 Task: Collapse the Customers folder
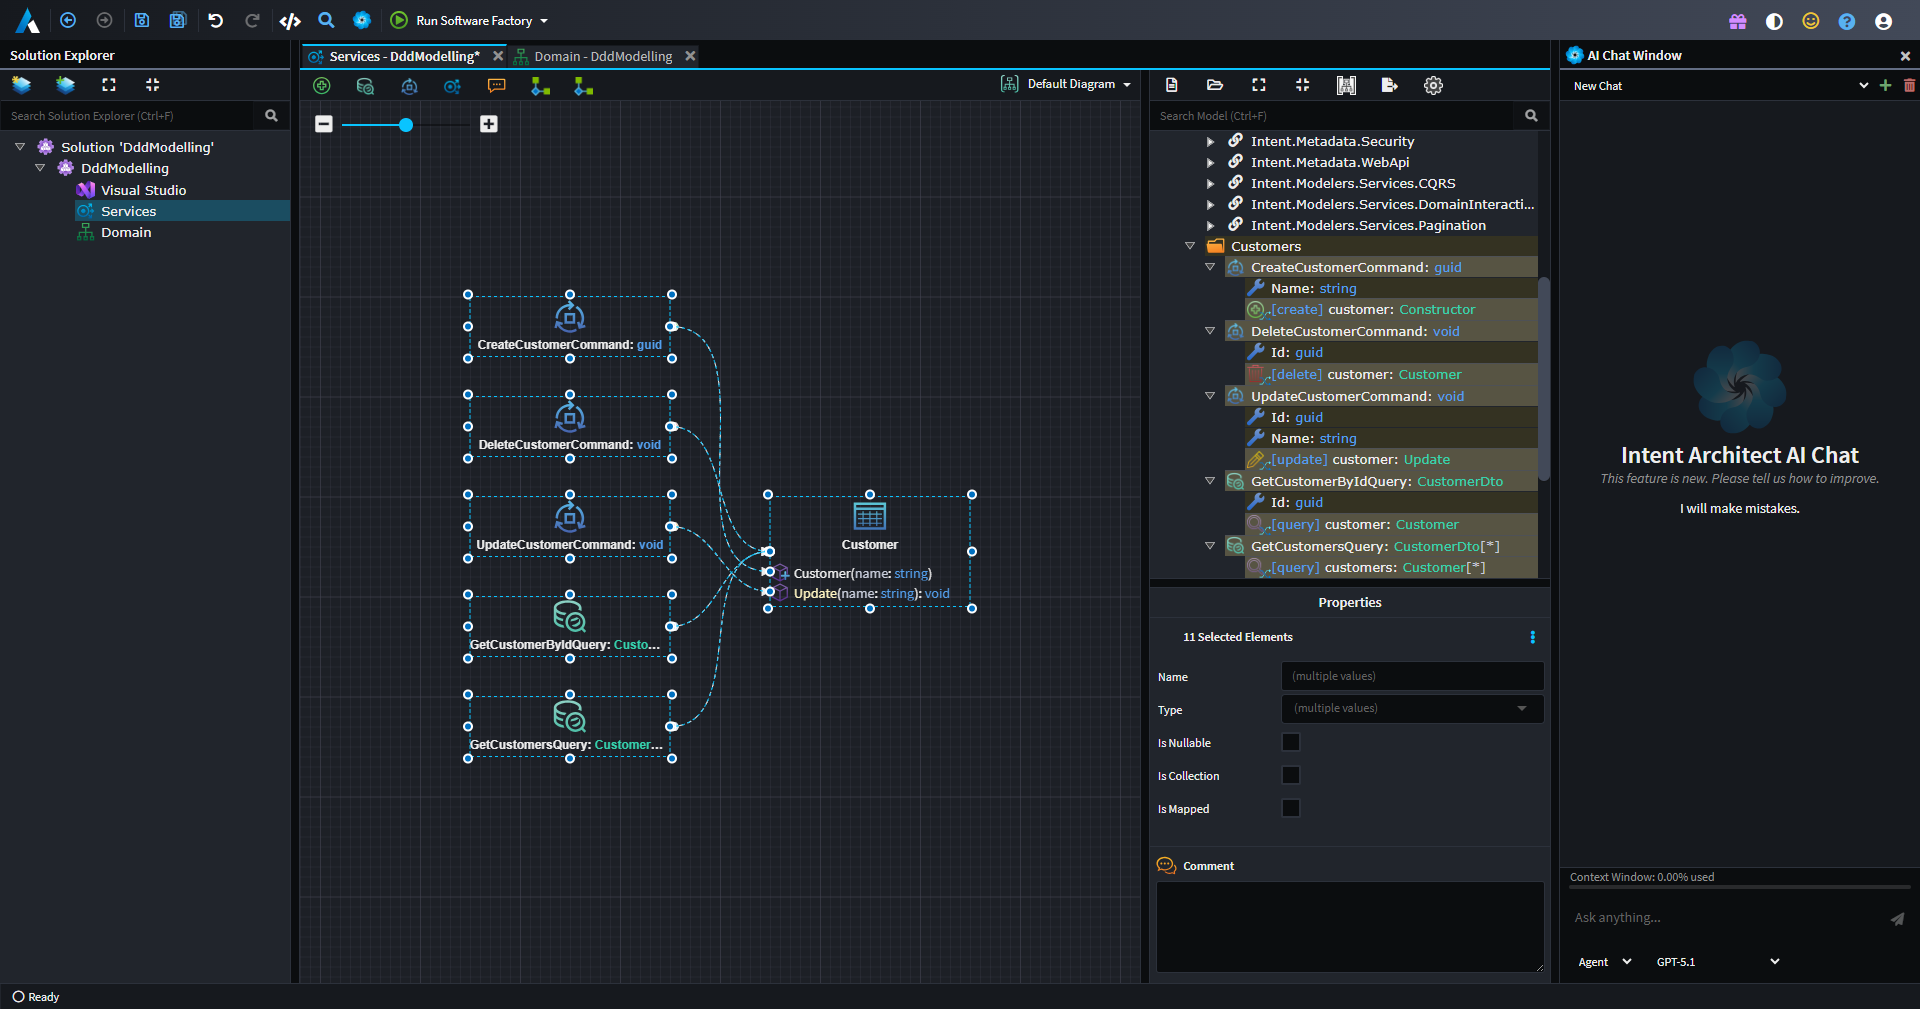1190,246
